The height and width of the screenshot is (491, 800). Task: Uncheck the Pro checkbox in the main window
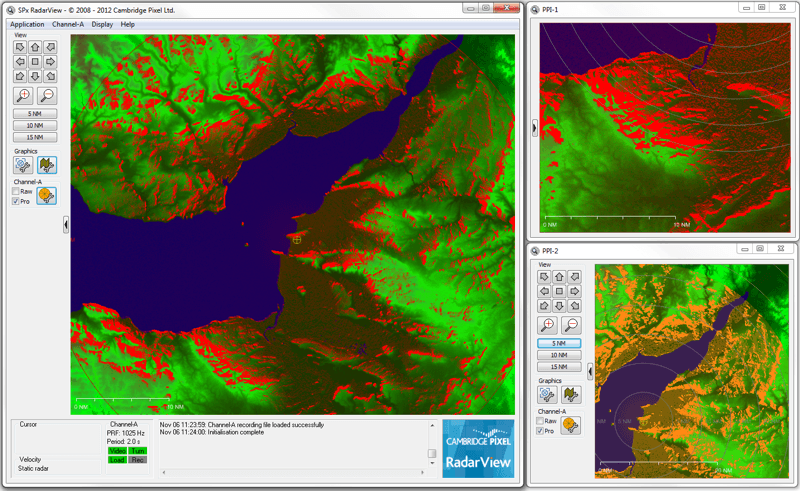[x=16, y=201]
